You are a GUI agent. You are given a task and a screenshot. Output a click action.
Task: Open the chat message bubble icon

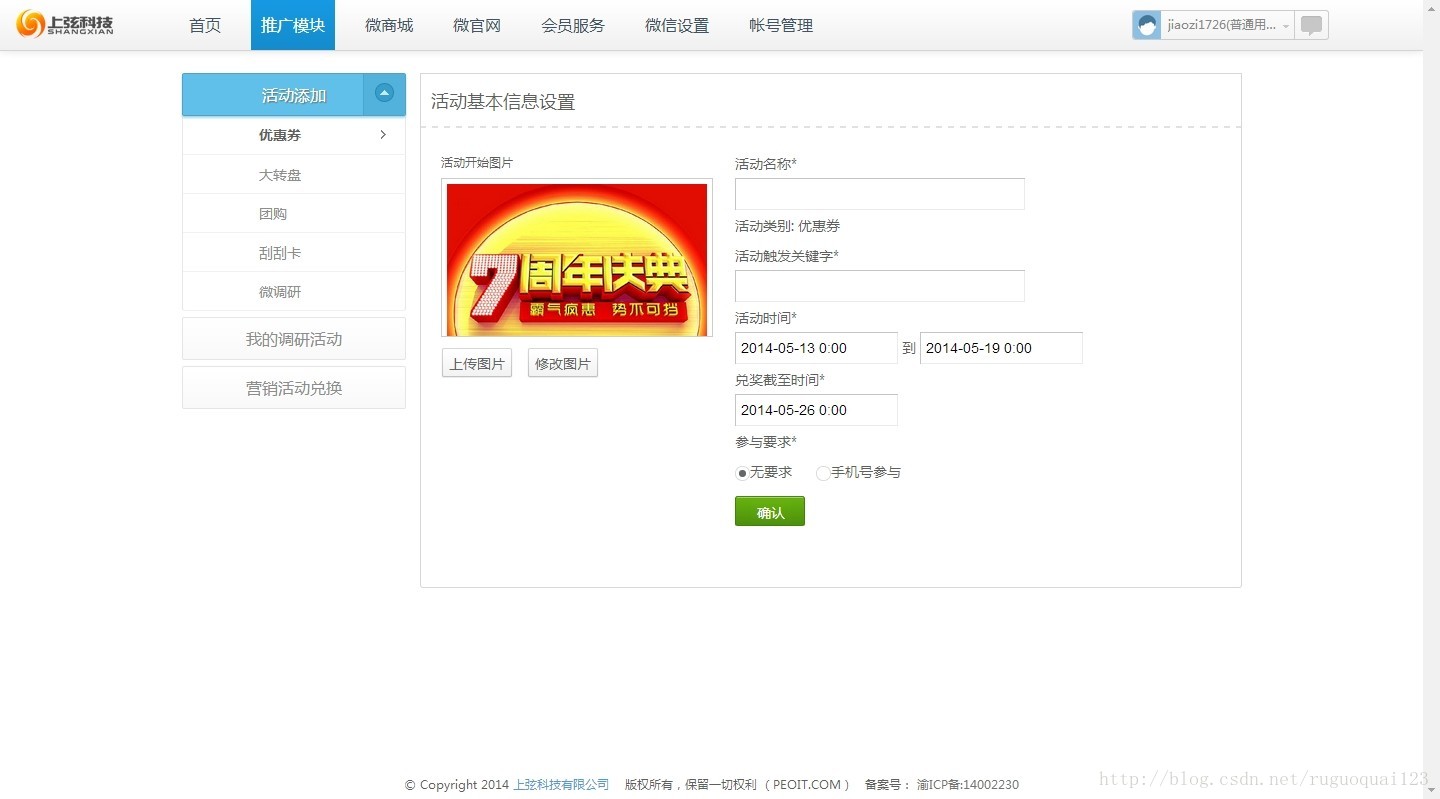1311,26
